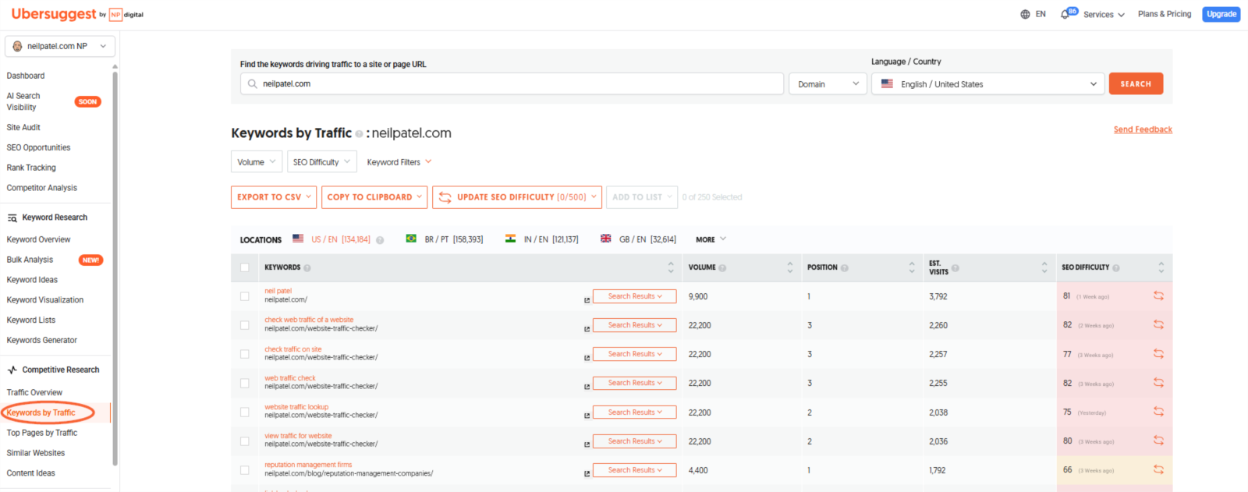Select checkbox for web traffic check
The image size is (1248, 492).
[x=245, y=383]
